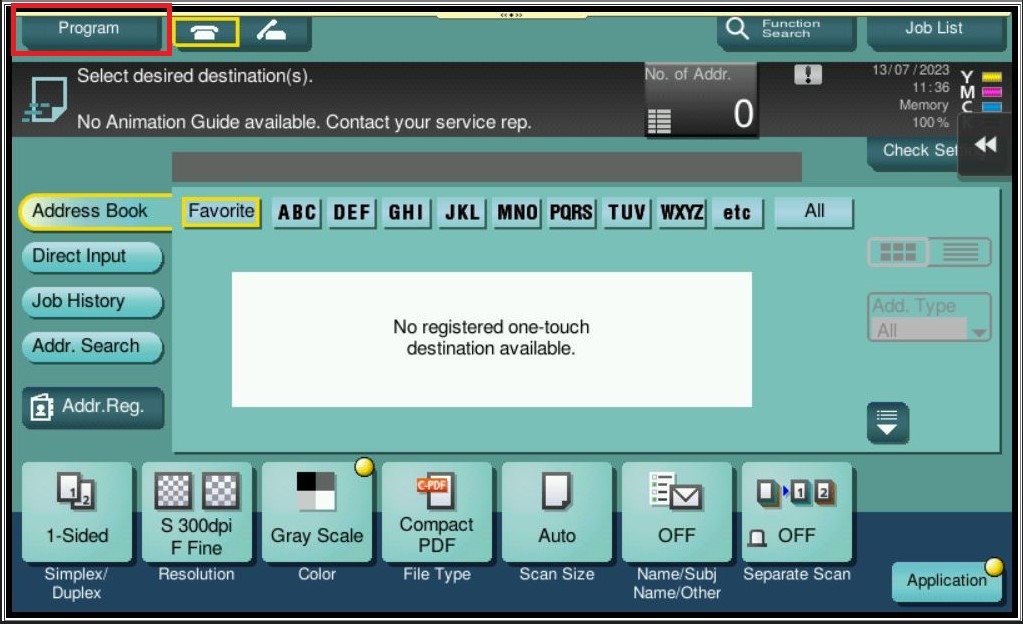Tap the warning exclamation icon
The image size is (1023, 624).
click(807, 75)
